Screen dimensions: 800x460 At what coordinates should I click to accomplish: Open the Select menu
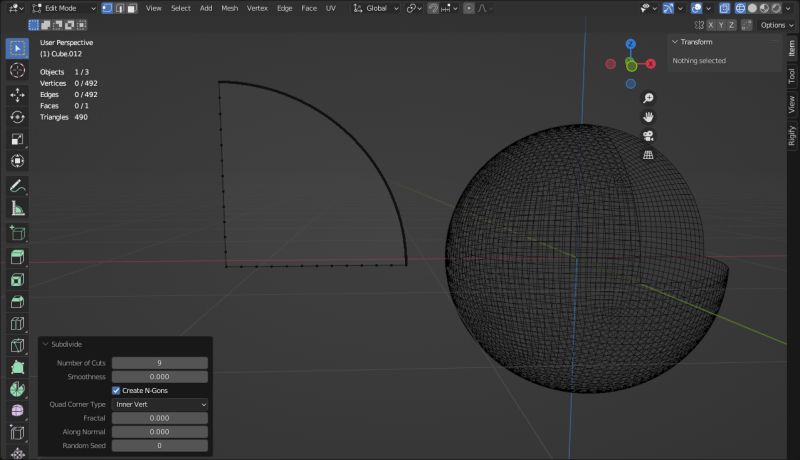pyautogui.click(x=181, y=8)
